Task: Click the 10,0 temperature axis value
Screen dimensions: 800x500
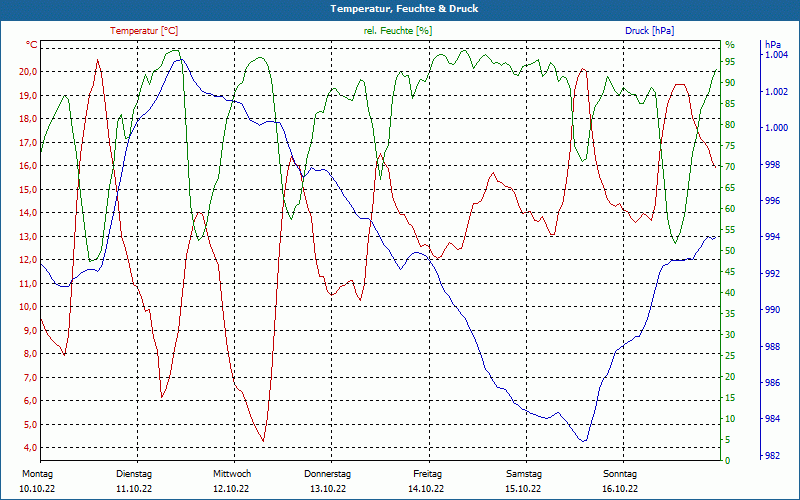Action: click(28, 307)
